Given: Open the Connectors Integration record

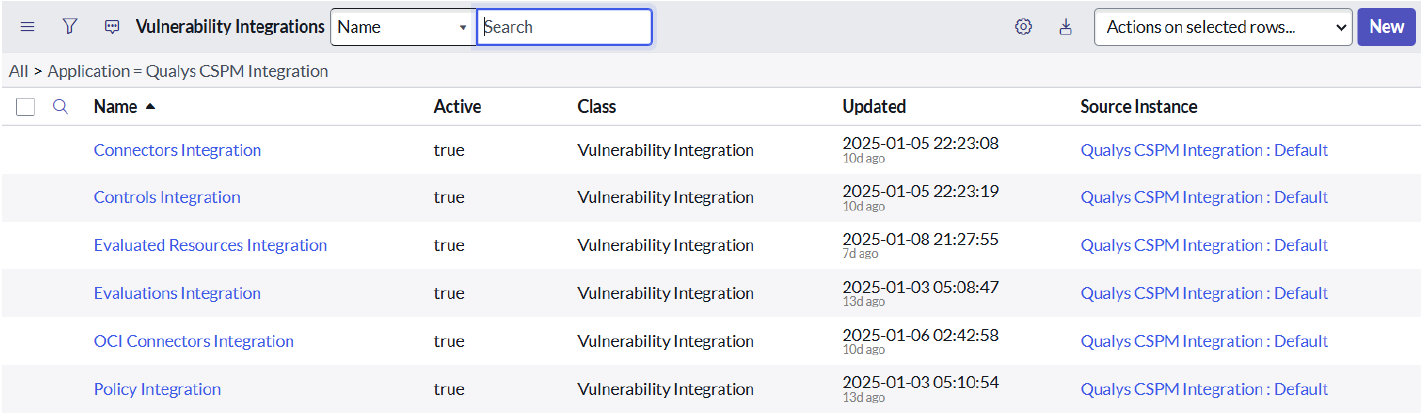Looking at the screenshot, I should click(x=177, y=150).
